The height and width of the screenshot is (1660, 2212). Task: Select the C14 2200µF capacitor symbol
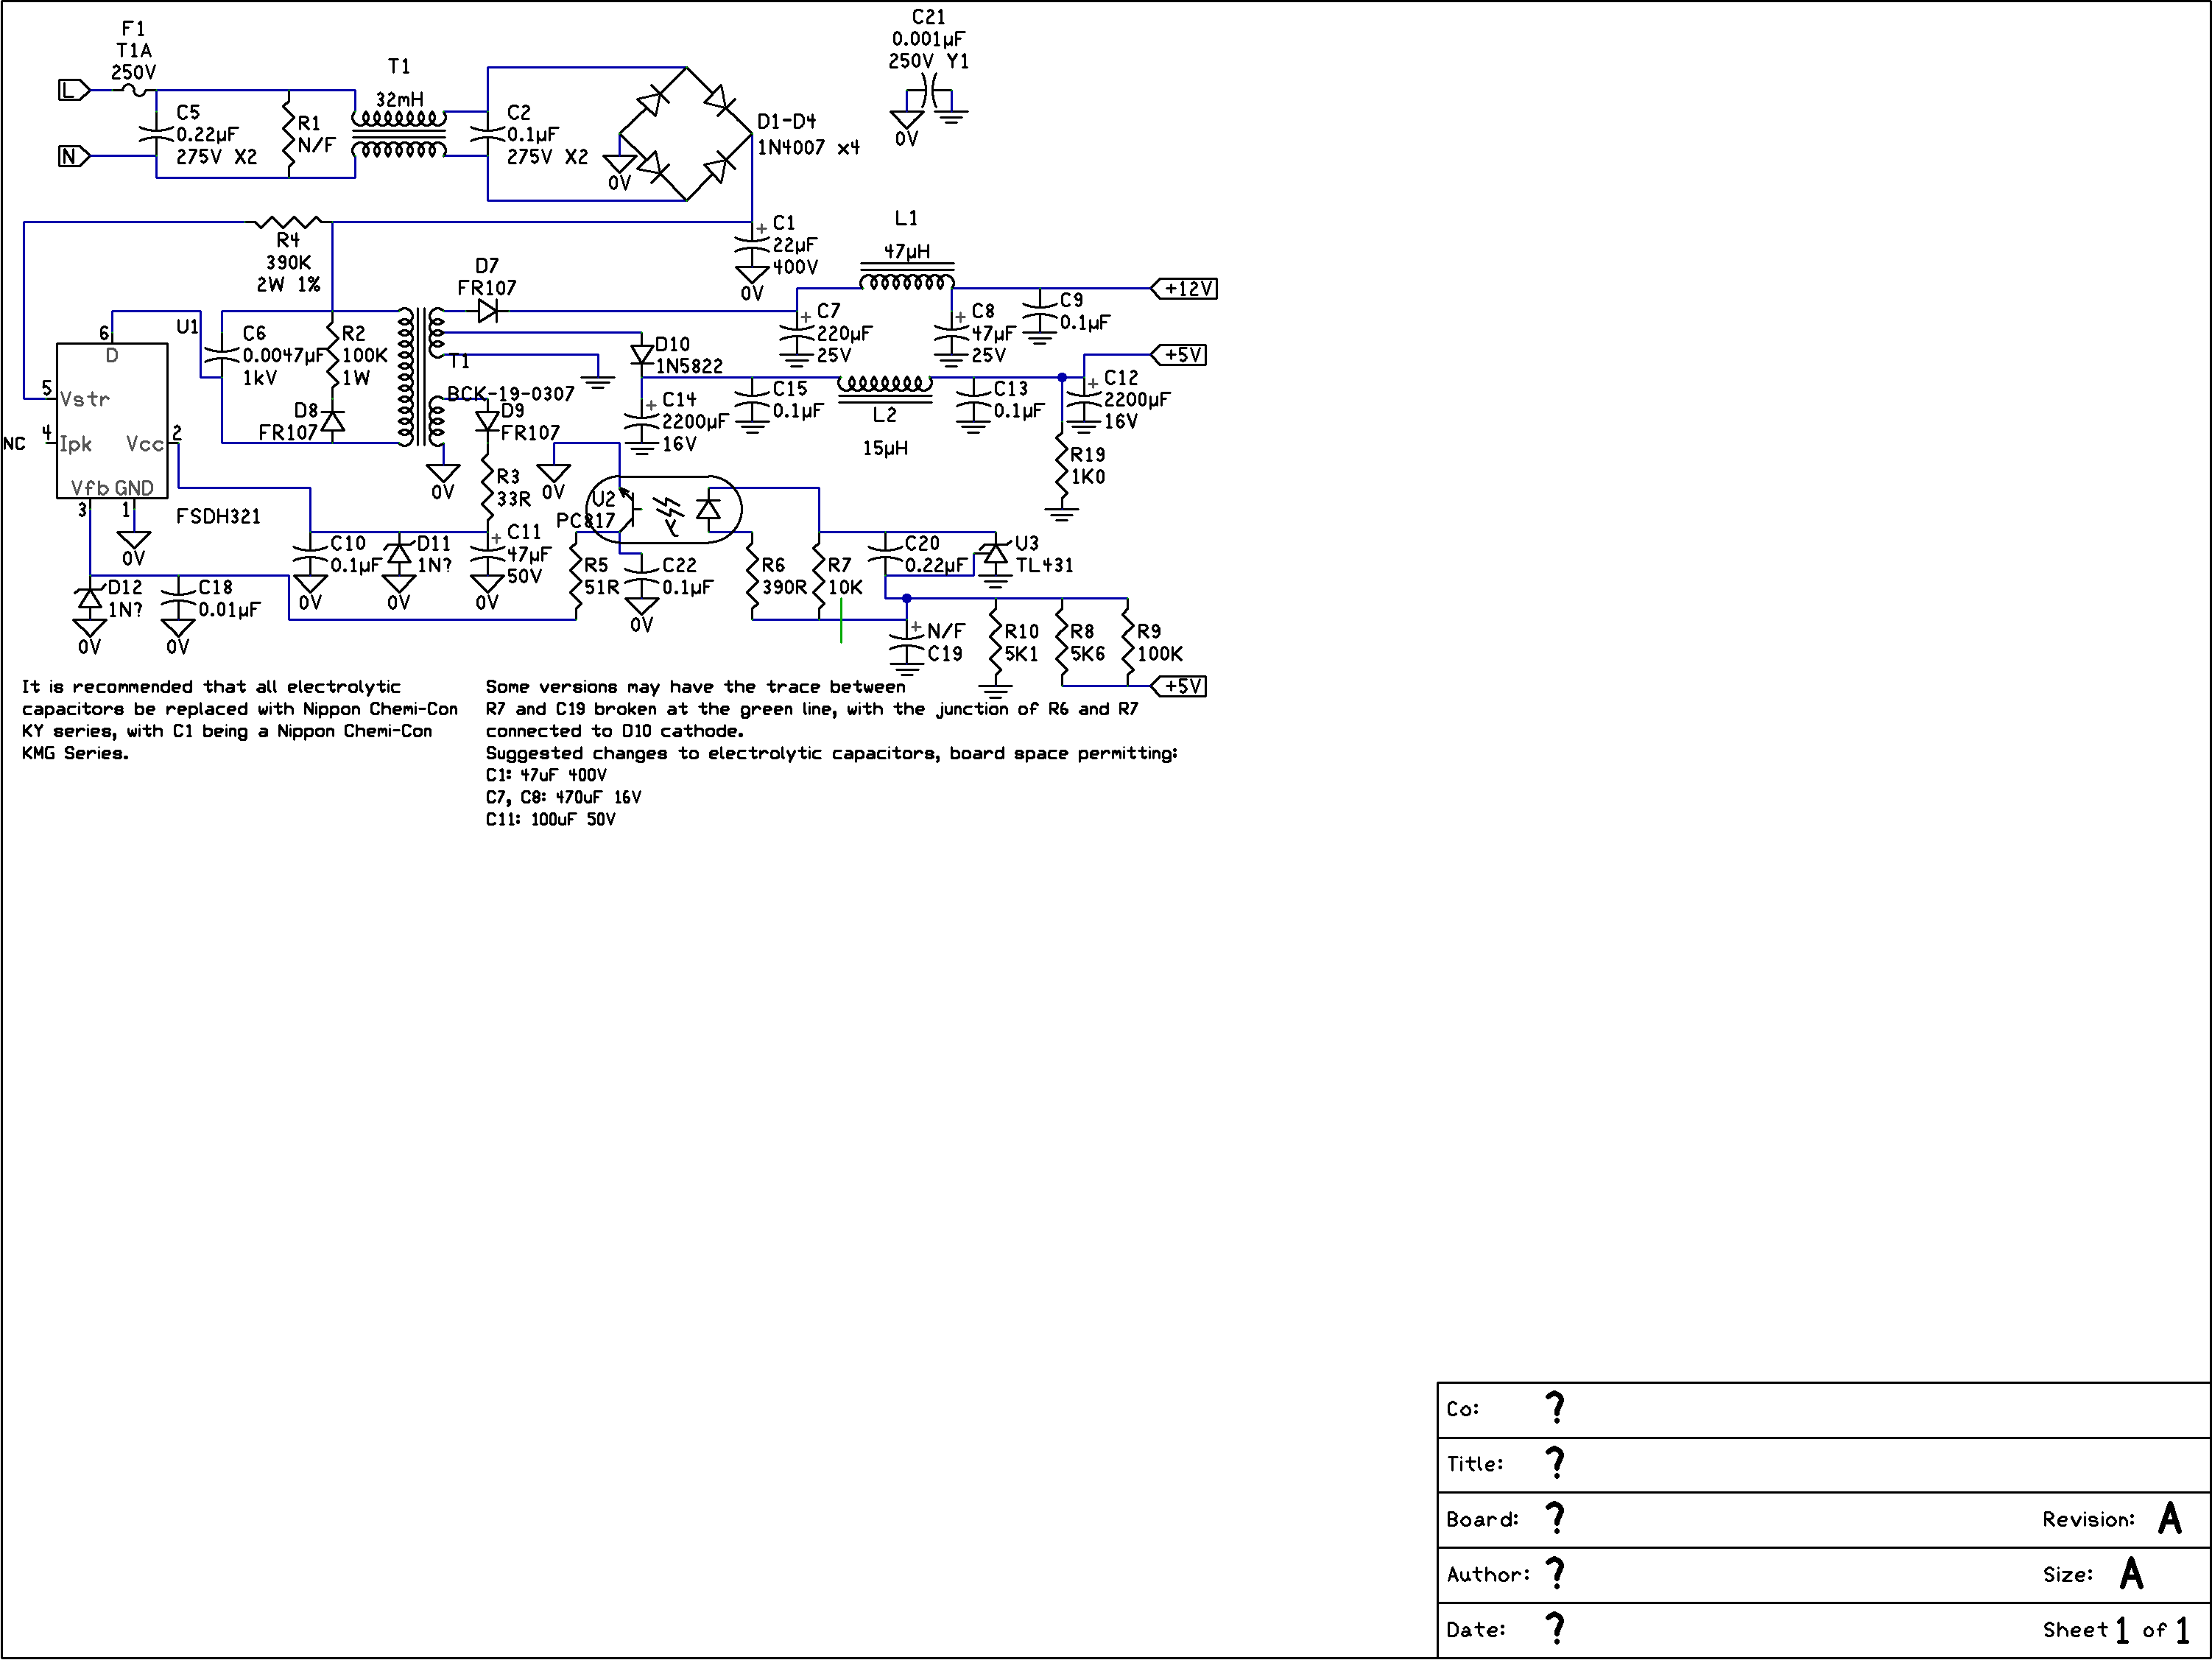pos(642,420)
